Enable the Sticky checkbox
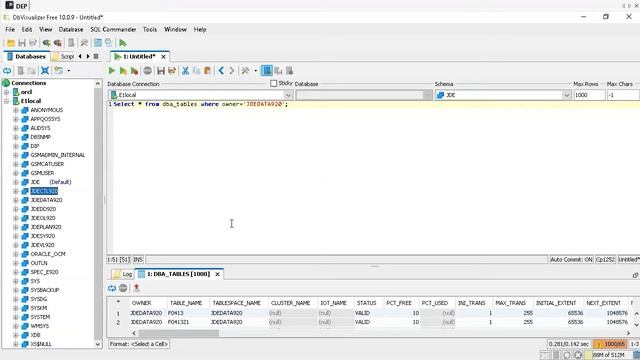 (x=273, y=83)
